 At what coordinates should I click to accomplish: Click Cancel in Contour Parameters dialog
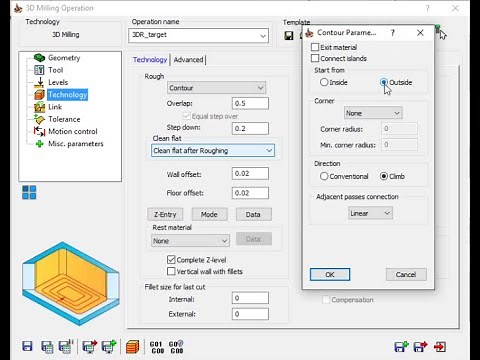(406, 274)
